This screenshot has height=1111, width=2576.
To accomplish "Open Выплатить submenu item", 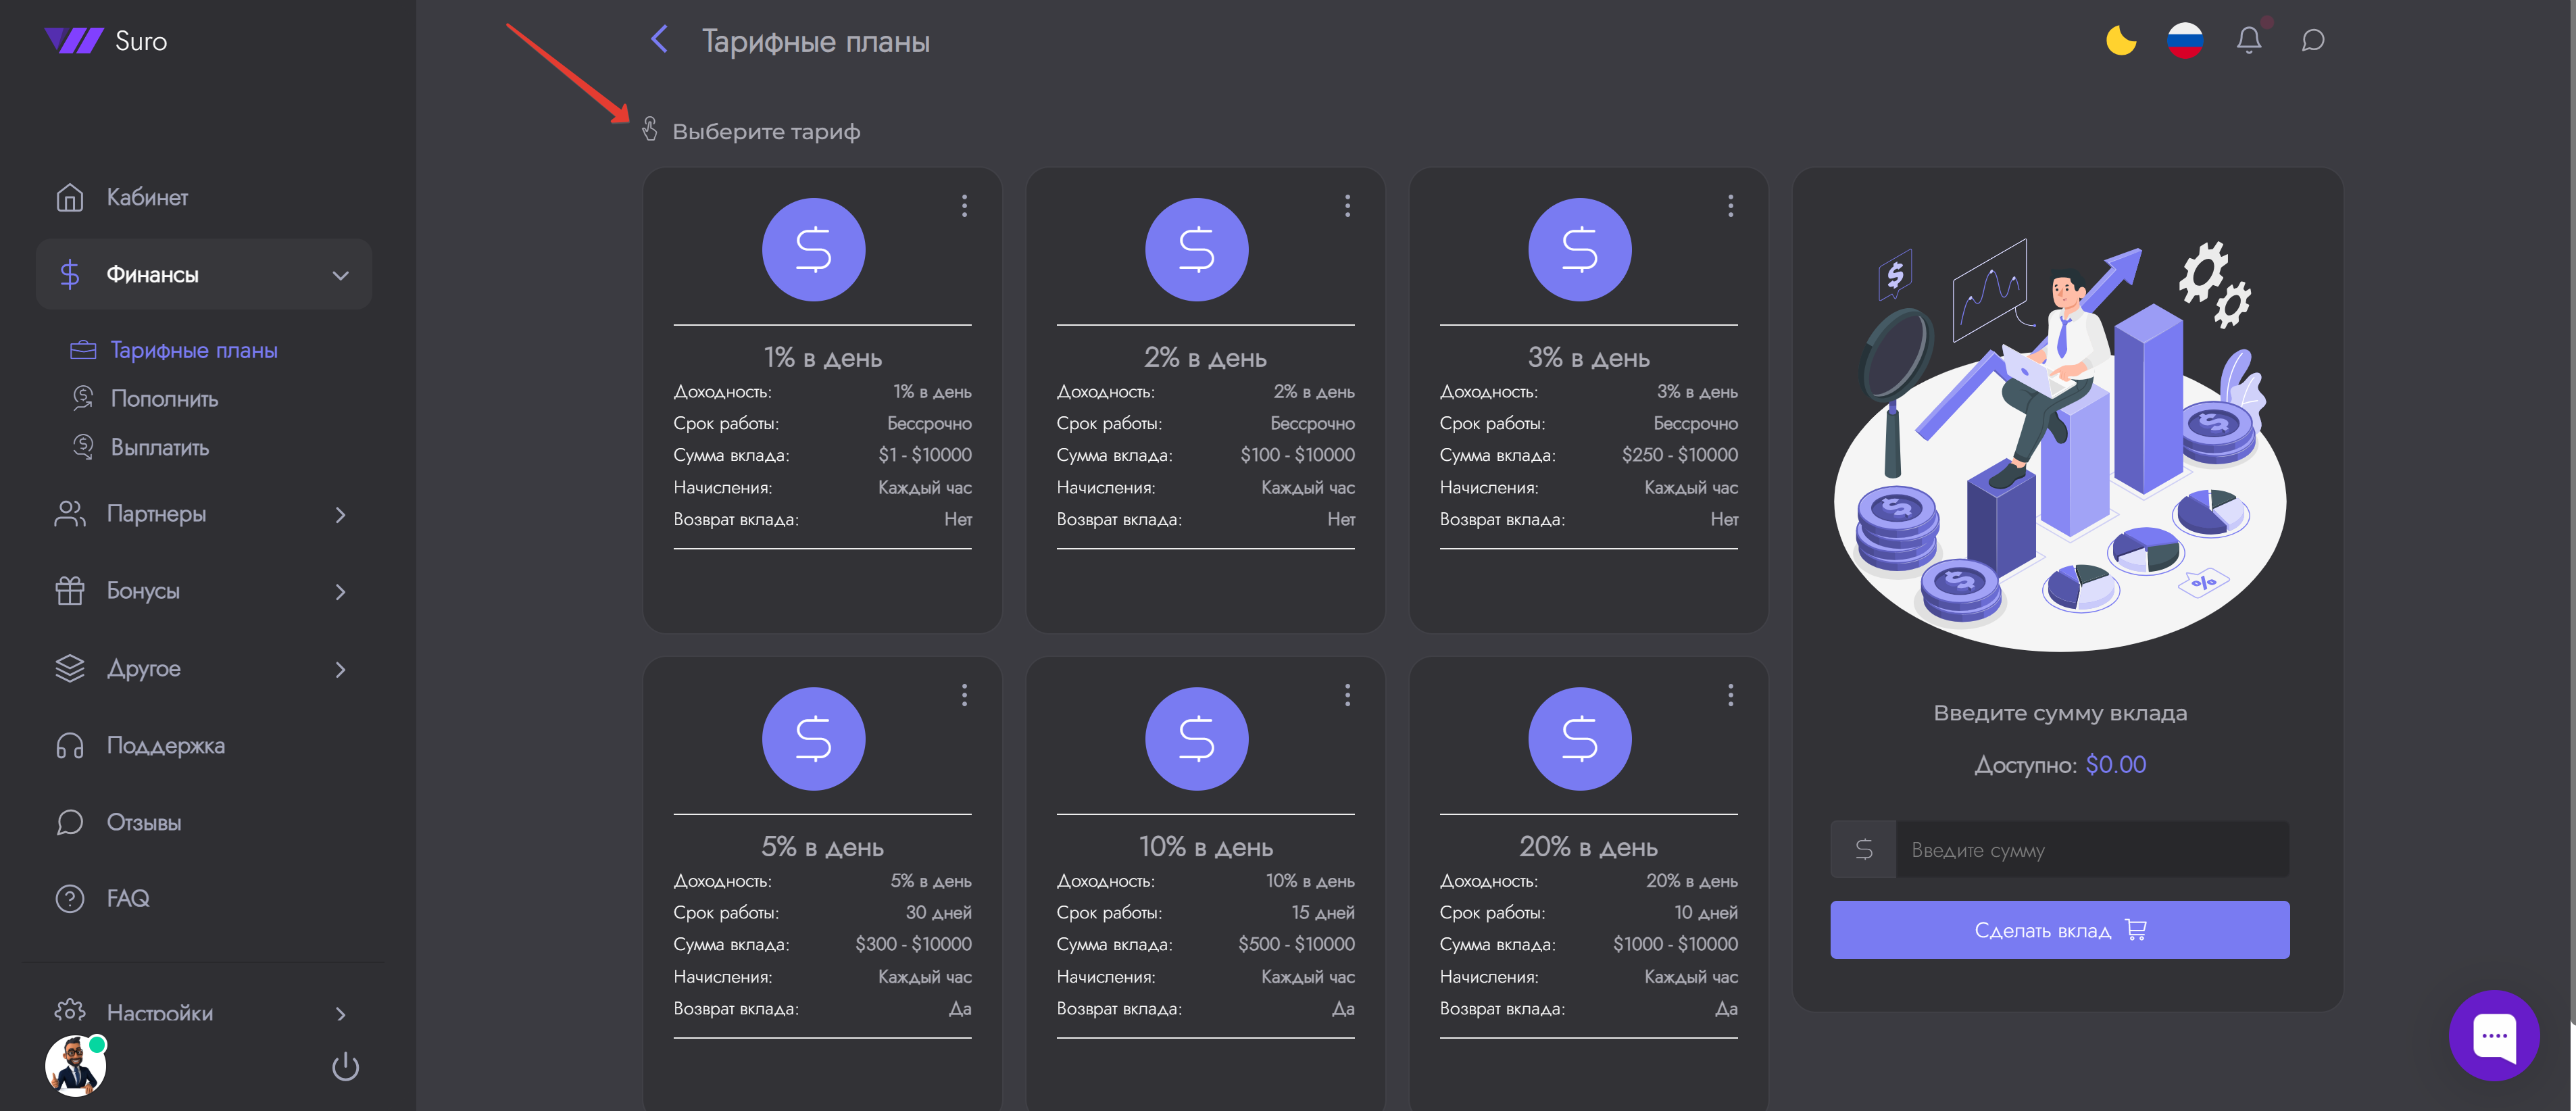I will [x=160, y=447].
